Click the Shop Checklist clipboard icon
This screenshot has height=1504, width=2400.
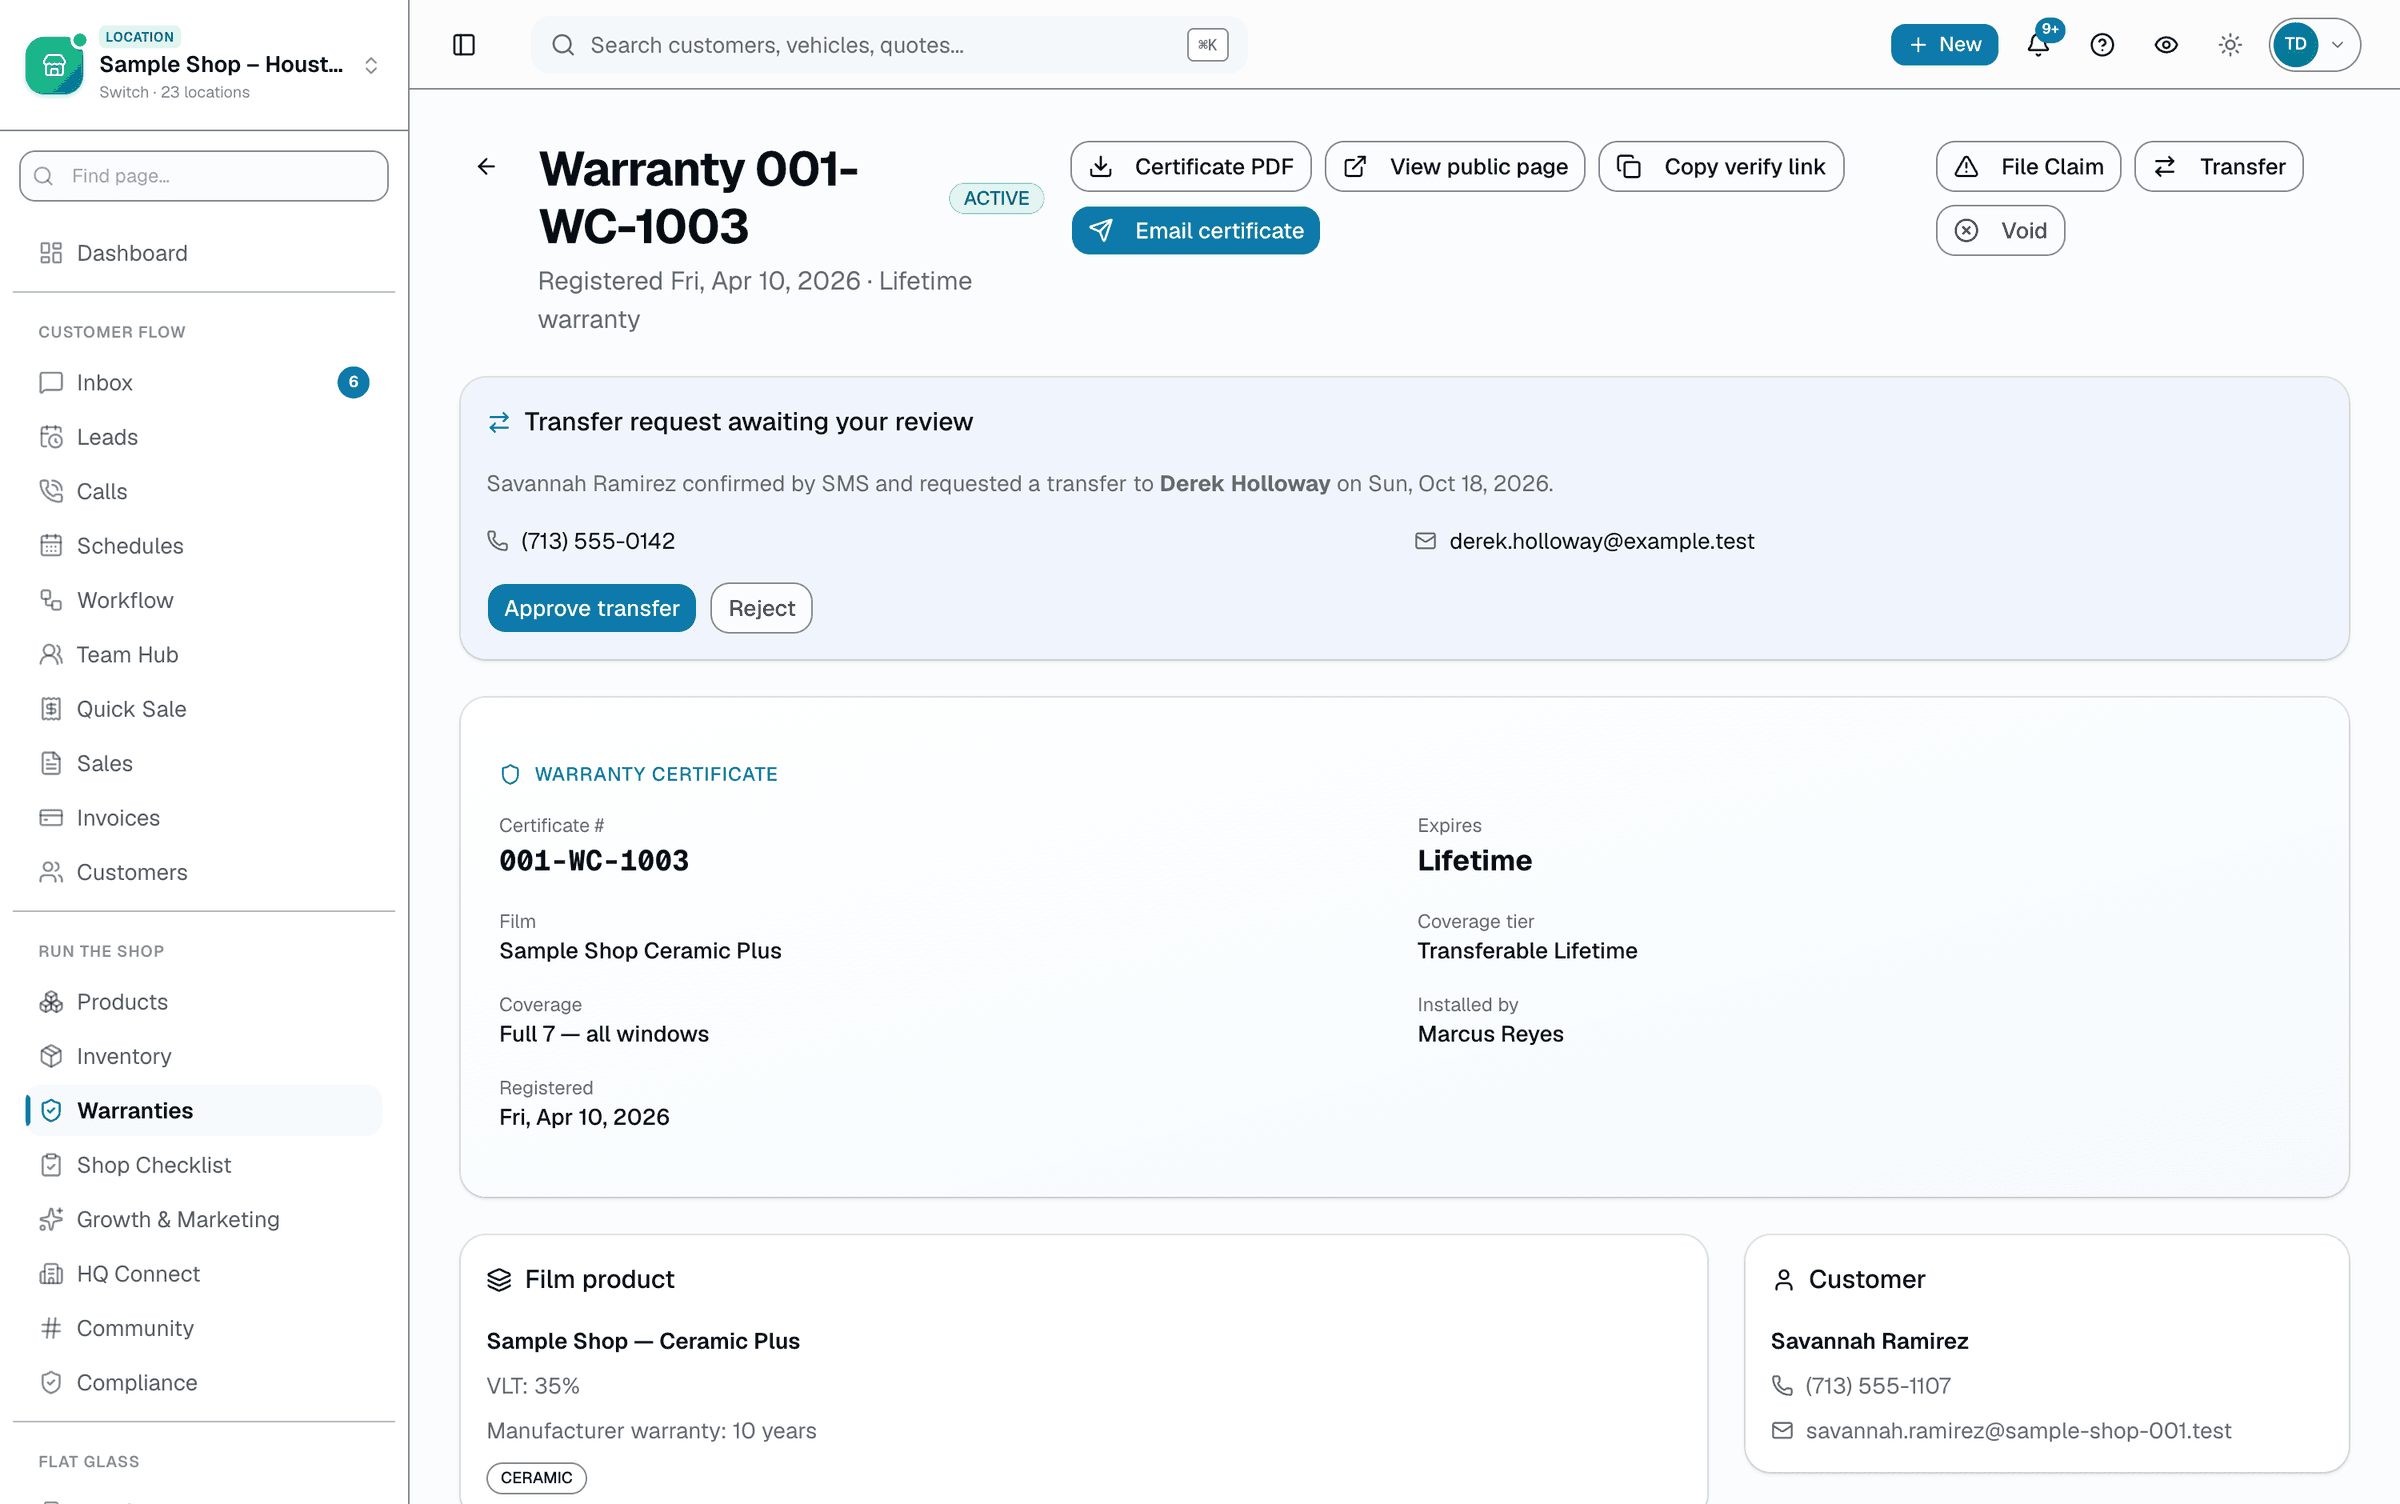(x=51, y=1165)
